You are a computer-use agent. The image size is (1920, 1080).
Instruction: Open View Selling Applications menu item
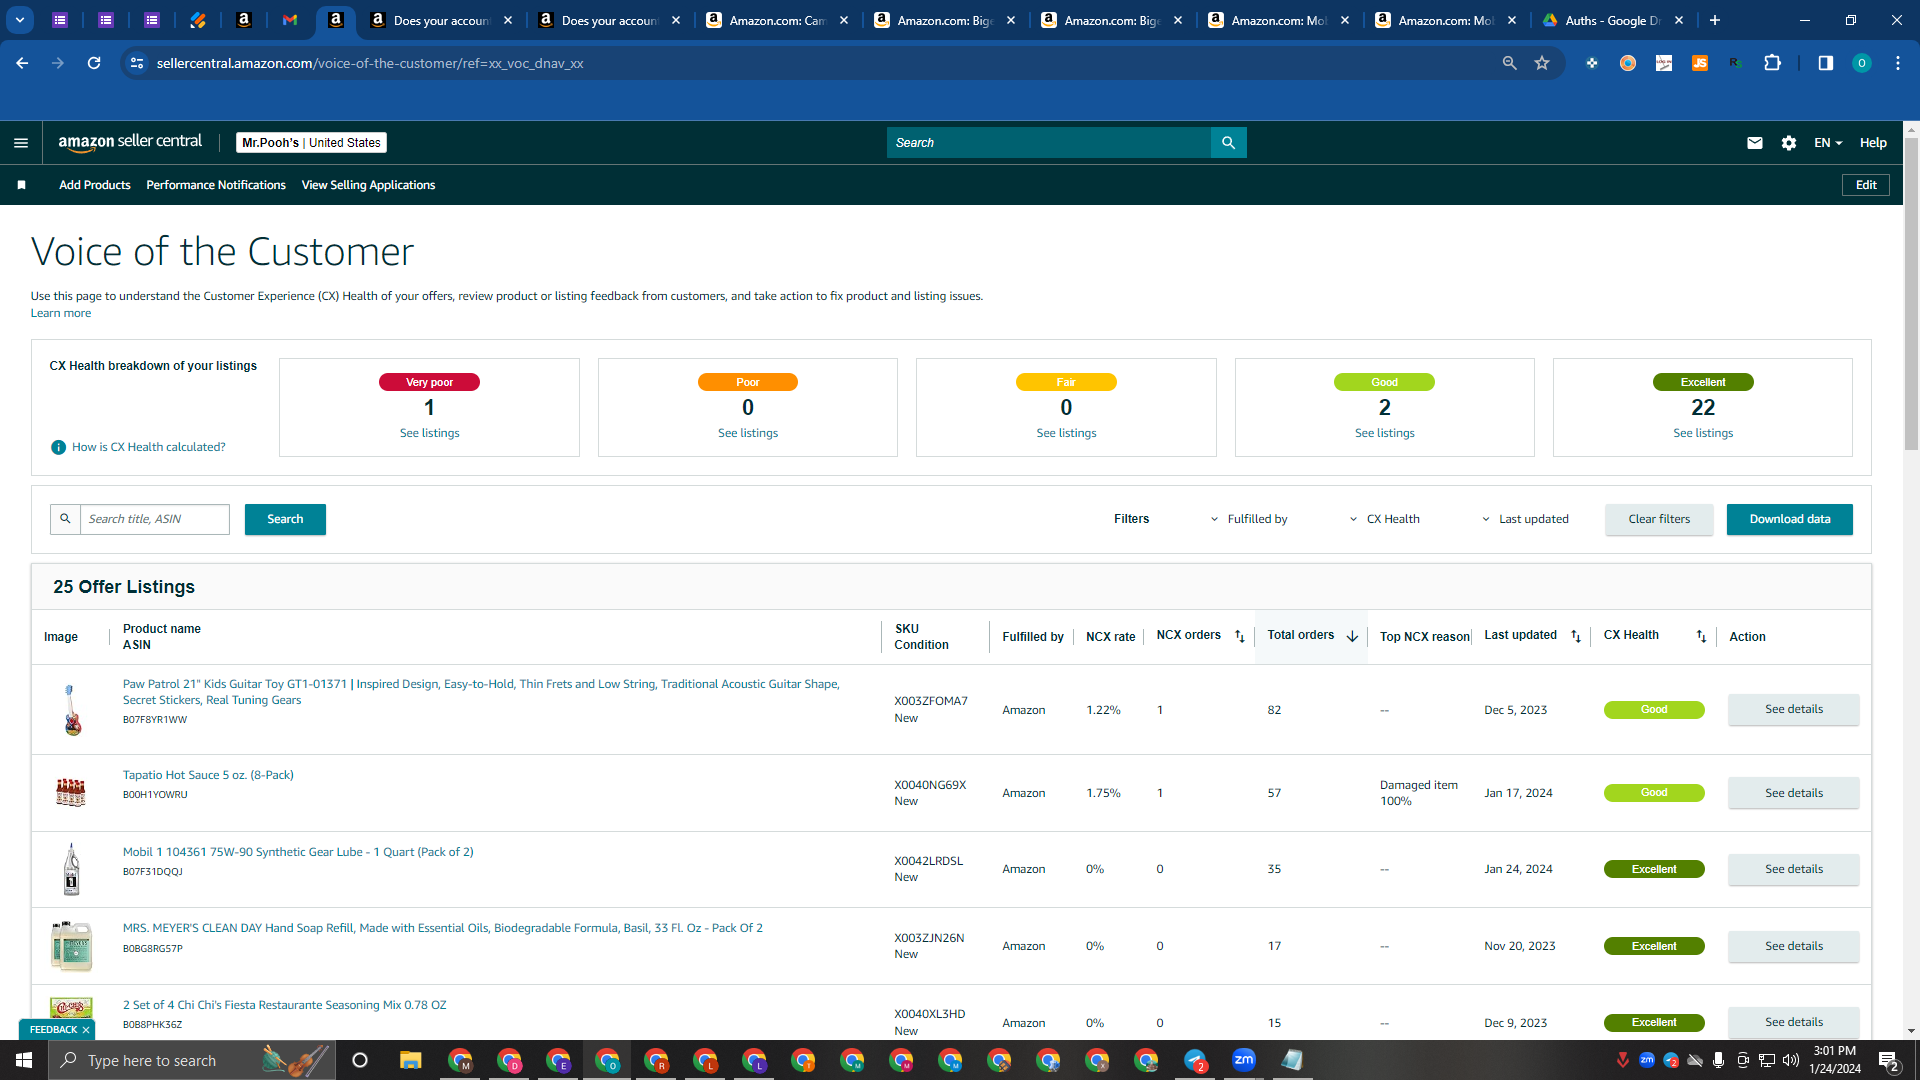click(x=368, y=185)
